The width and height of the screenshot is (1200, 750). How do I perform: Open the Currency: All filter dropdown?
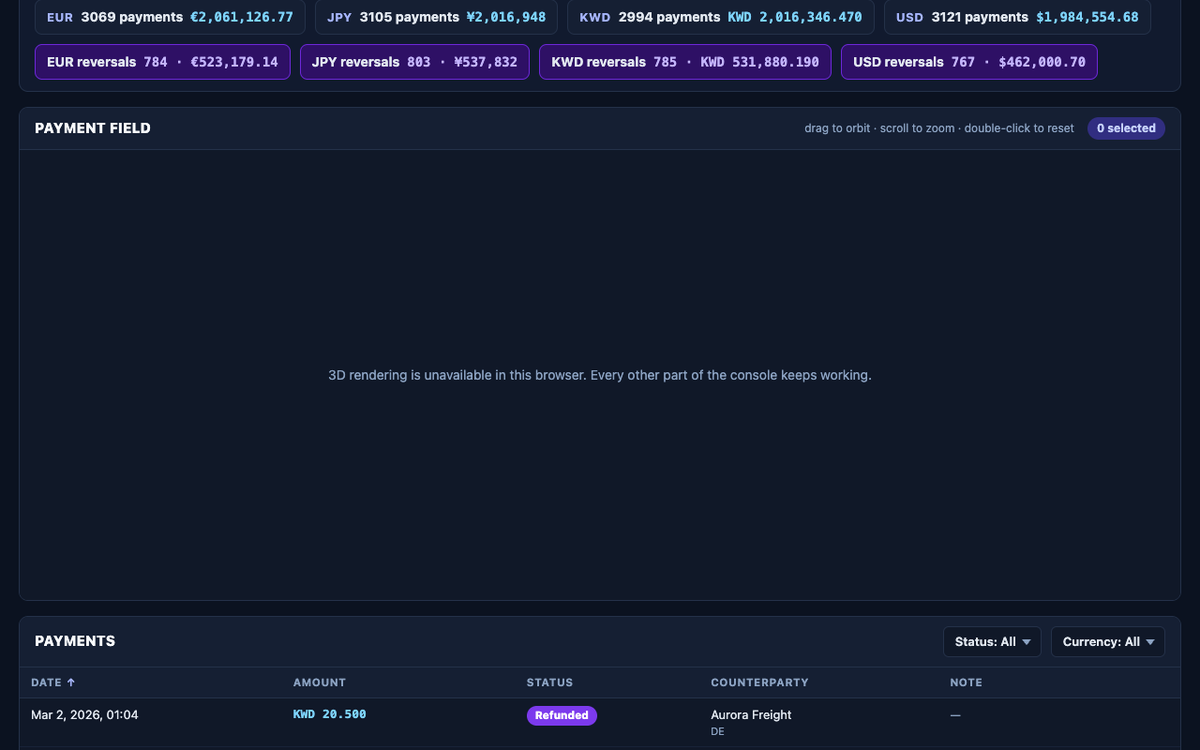tap(1108, 642)
